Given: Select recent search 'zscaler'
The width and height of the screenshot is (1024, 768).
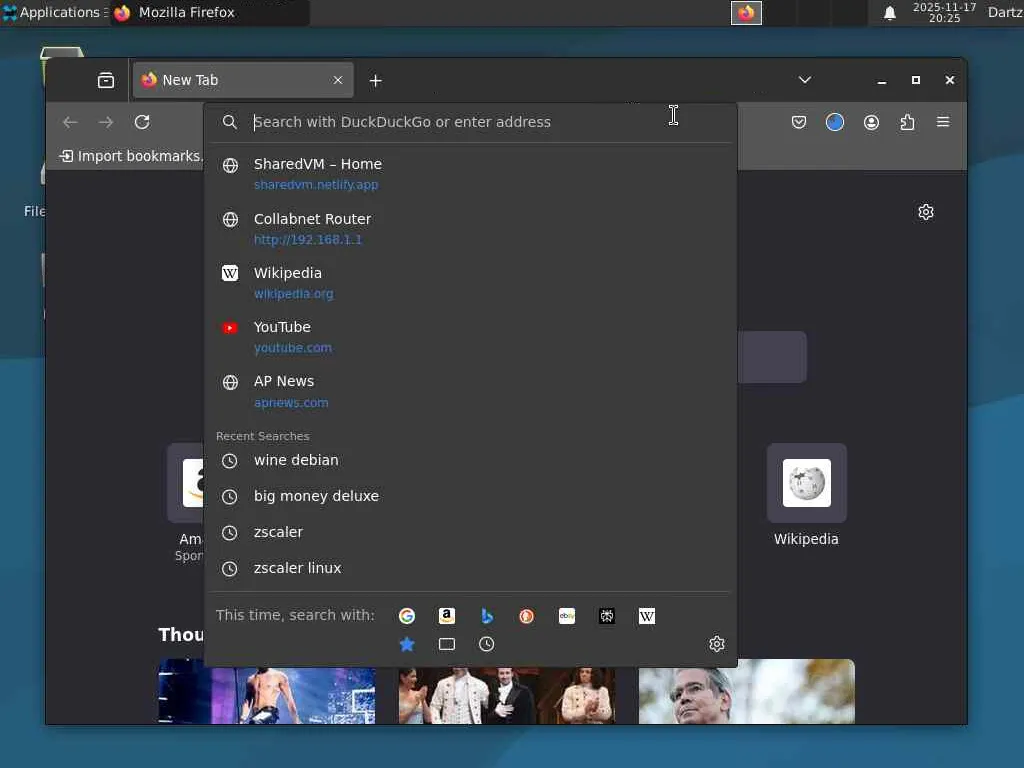Looking at the screenshot, I should coord(470,532).
